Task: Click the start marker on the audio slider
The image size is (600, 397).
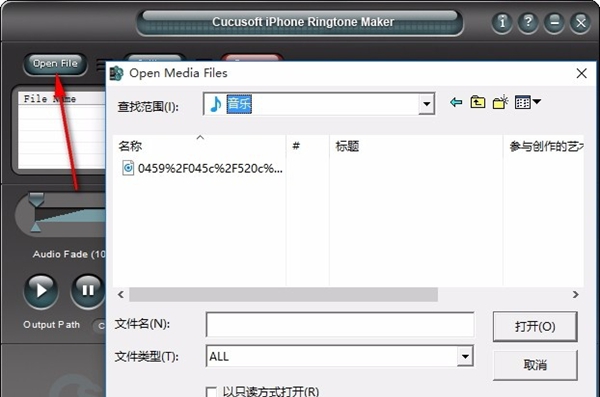Action: point(36,200)
